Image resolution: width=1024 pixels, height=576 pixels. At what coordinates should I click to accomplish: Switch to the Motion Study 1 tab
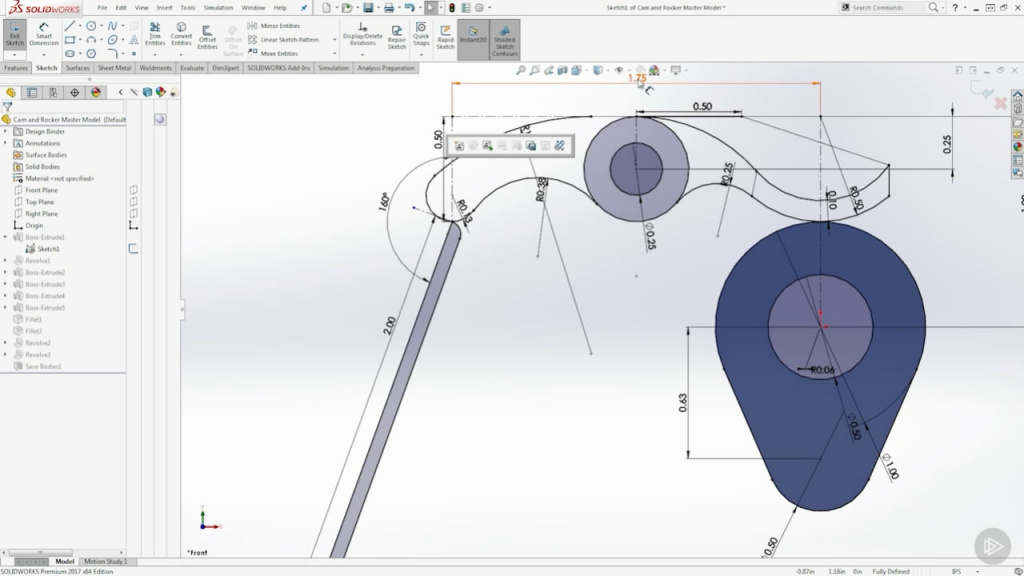click(x=105, y=561)
